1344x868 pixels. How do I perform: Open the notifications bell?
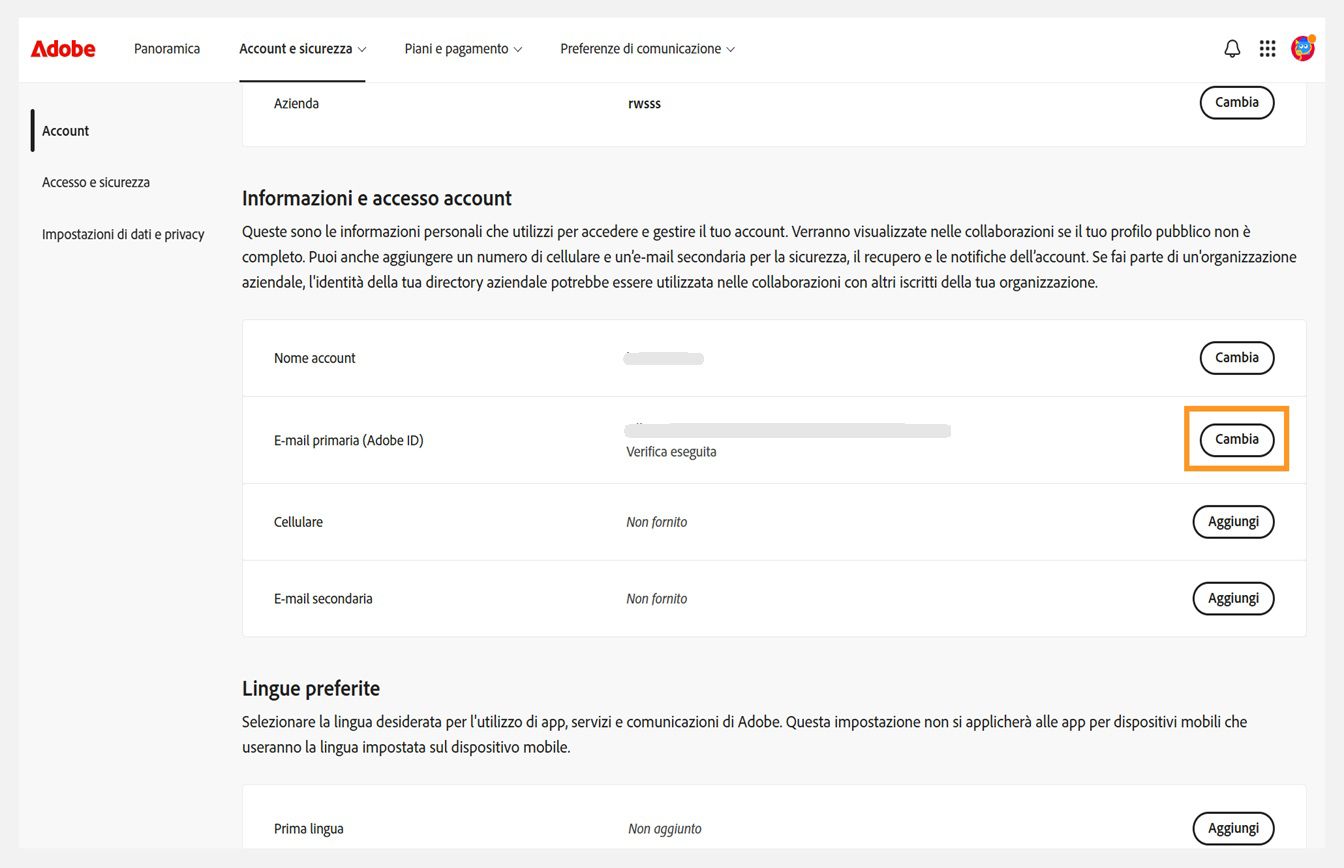[1232, 48]
